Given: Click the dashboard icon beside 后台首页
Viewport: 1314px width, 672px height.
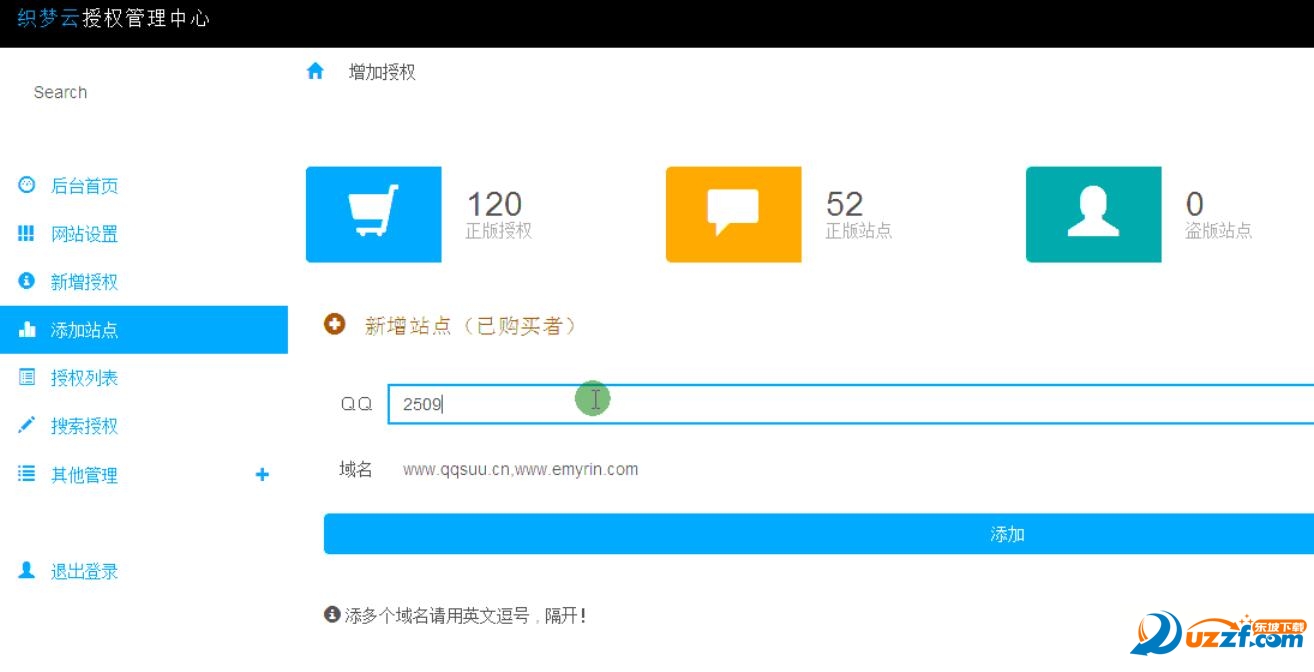Looking at the screenshot, I should click(x=27, y=185).
